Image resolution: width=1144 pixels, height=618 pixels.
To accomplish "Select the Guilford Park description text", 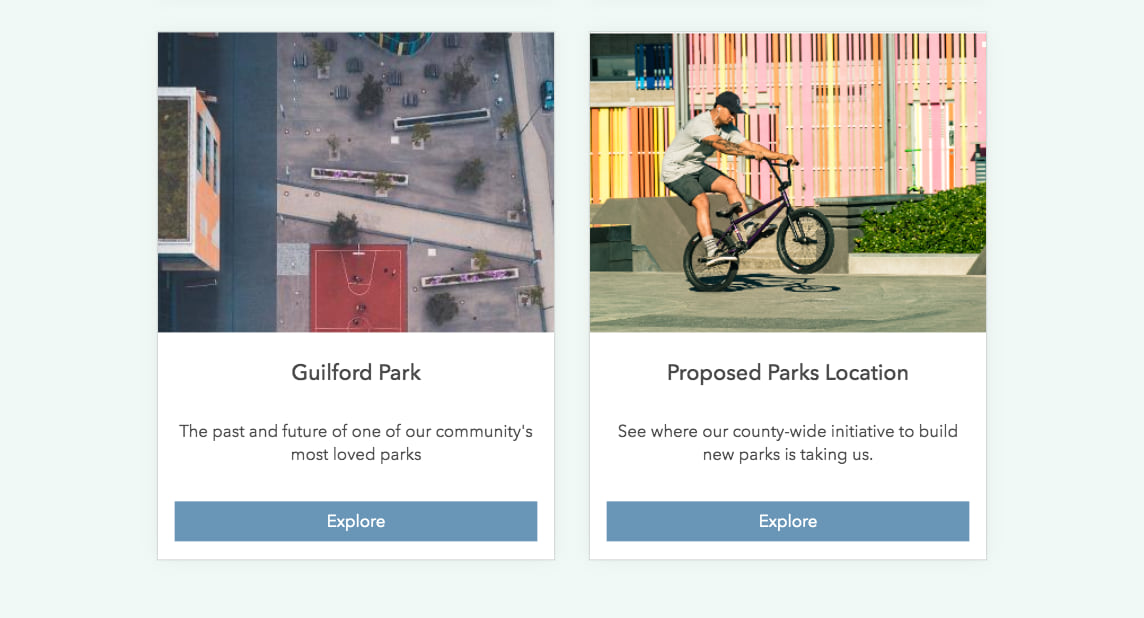I will point(356,443).
